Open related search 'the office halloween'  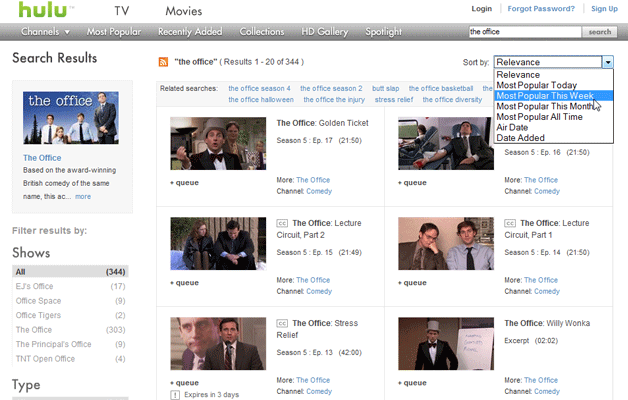(x=261, y=100)
